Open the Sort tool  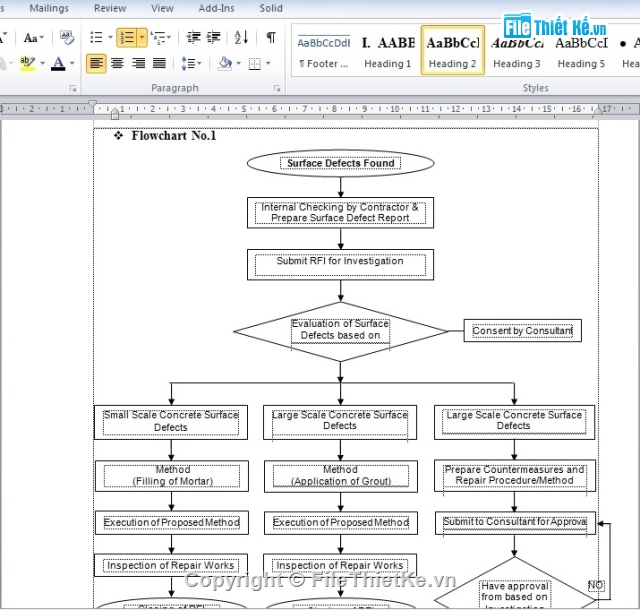241,38
